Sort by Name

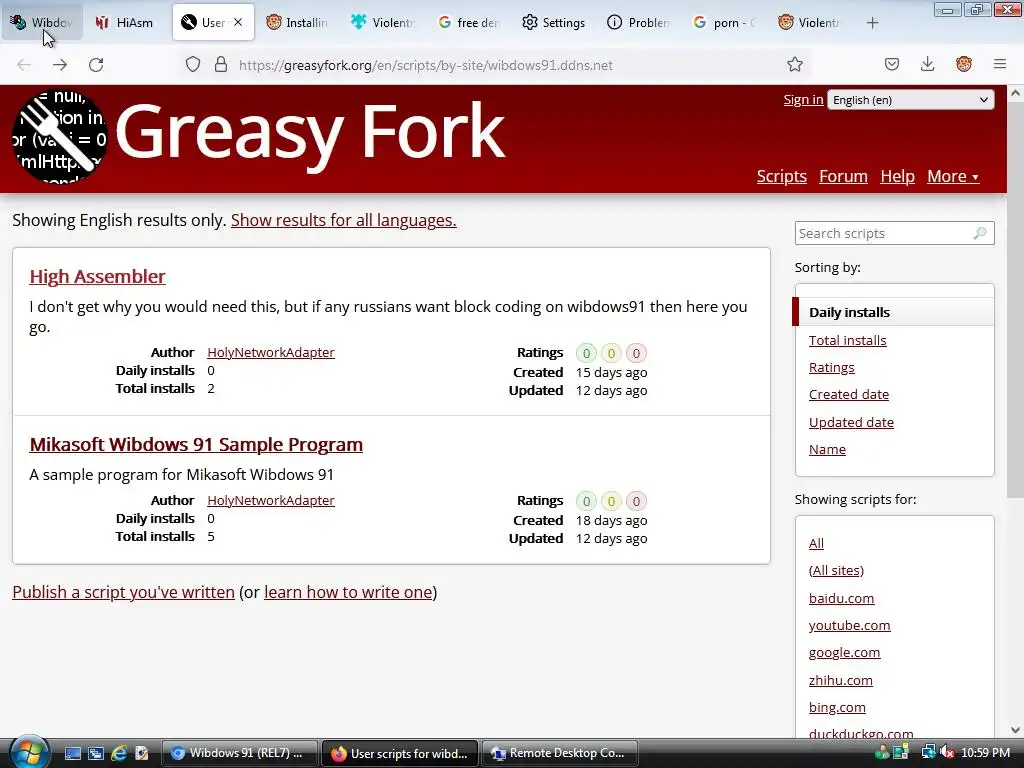coord(827,449)
